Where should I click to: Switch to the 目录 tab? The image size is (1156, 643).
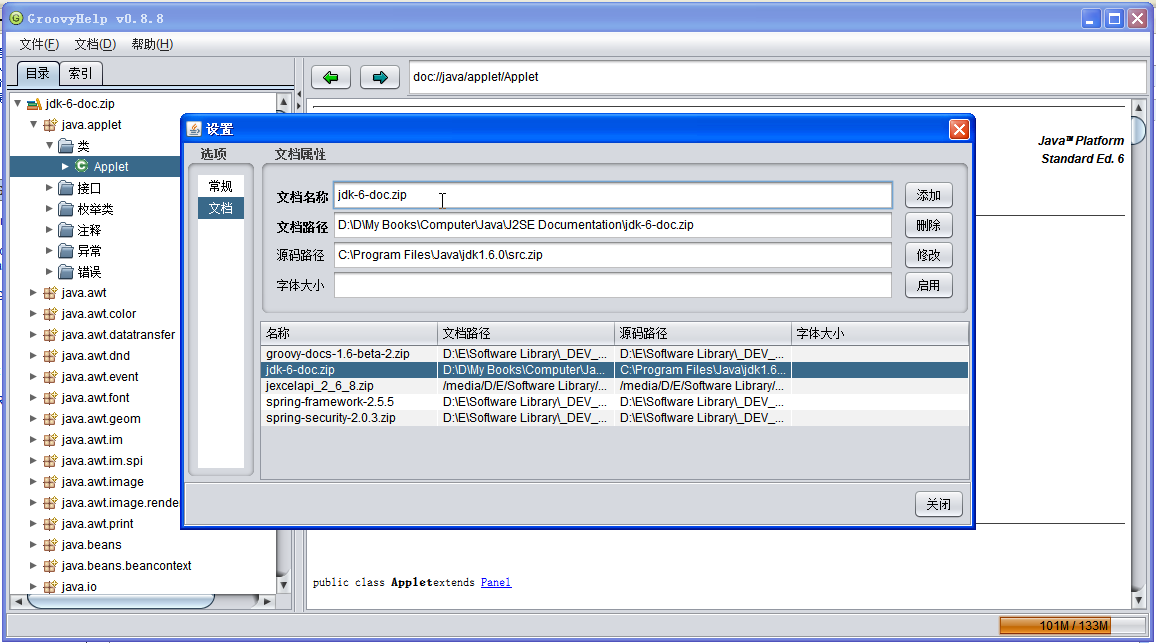tap(38, 73)
